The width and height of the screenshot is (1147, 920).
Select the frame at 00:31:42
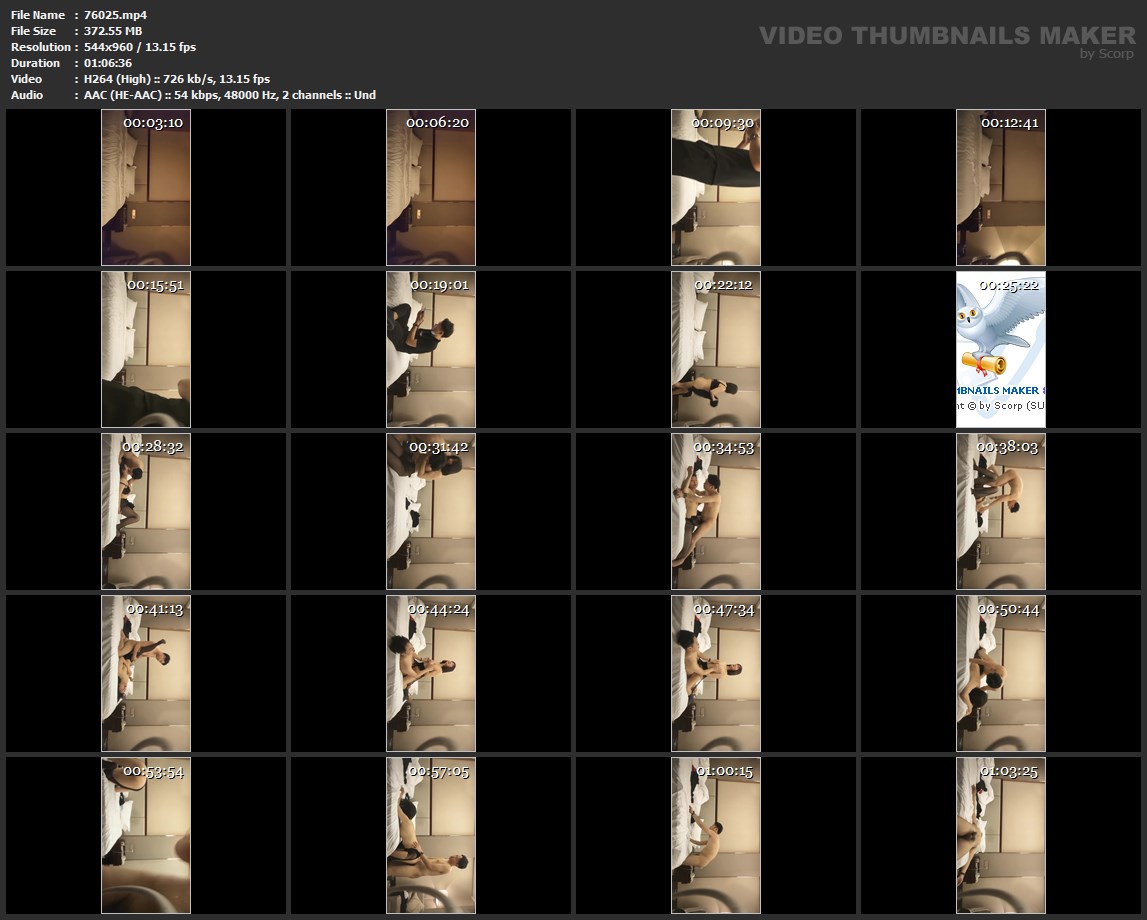click(x=431, y=511)
